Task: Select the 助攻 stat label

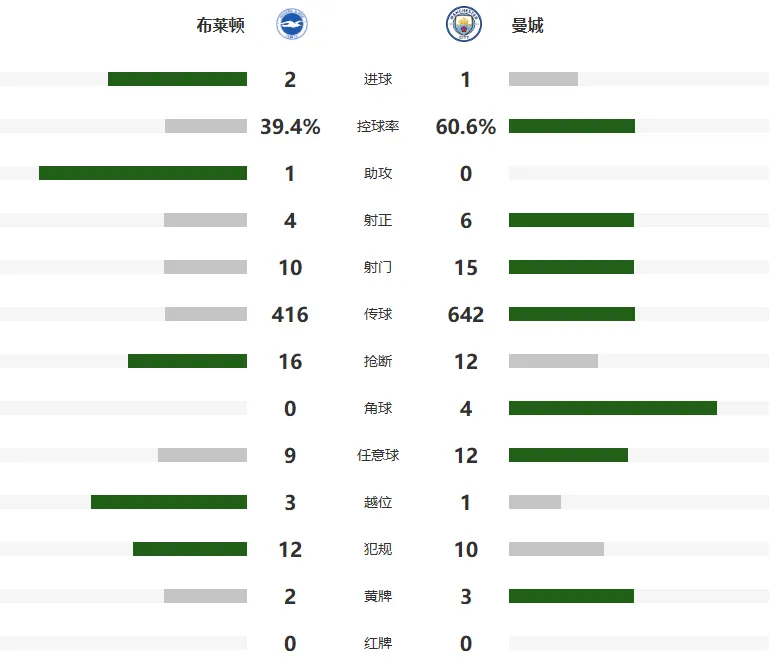Action: click(x=378, y=173)
